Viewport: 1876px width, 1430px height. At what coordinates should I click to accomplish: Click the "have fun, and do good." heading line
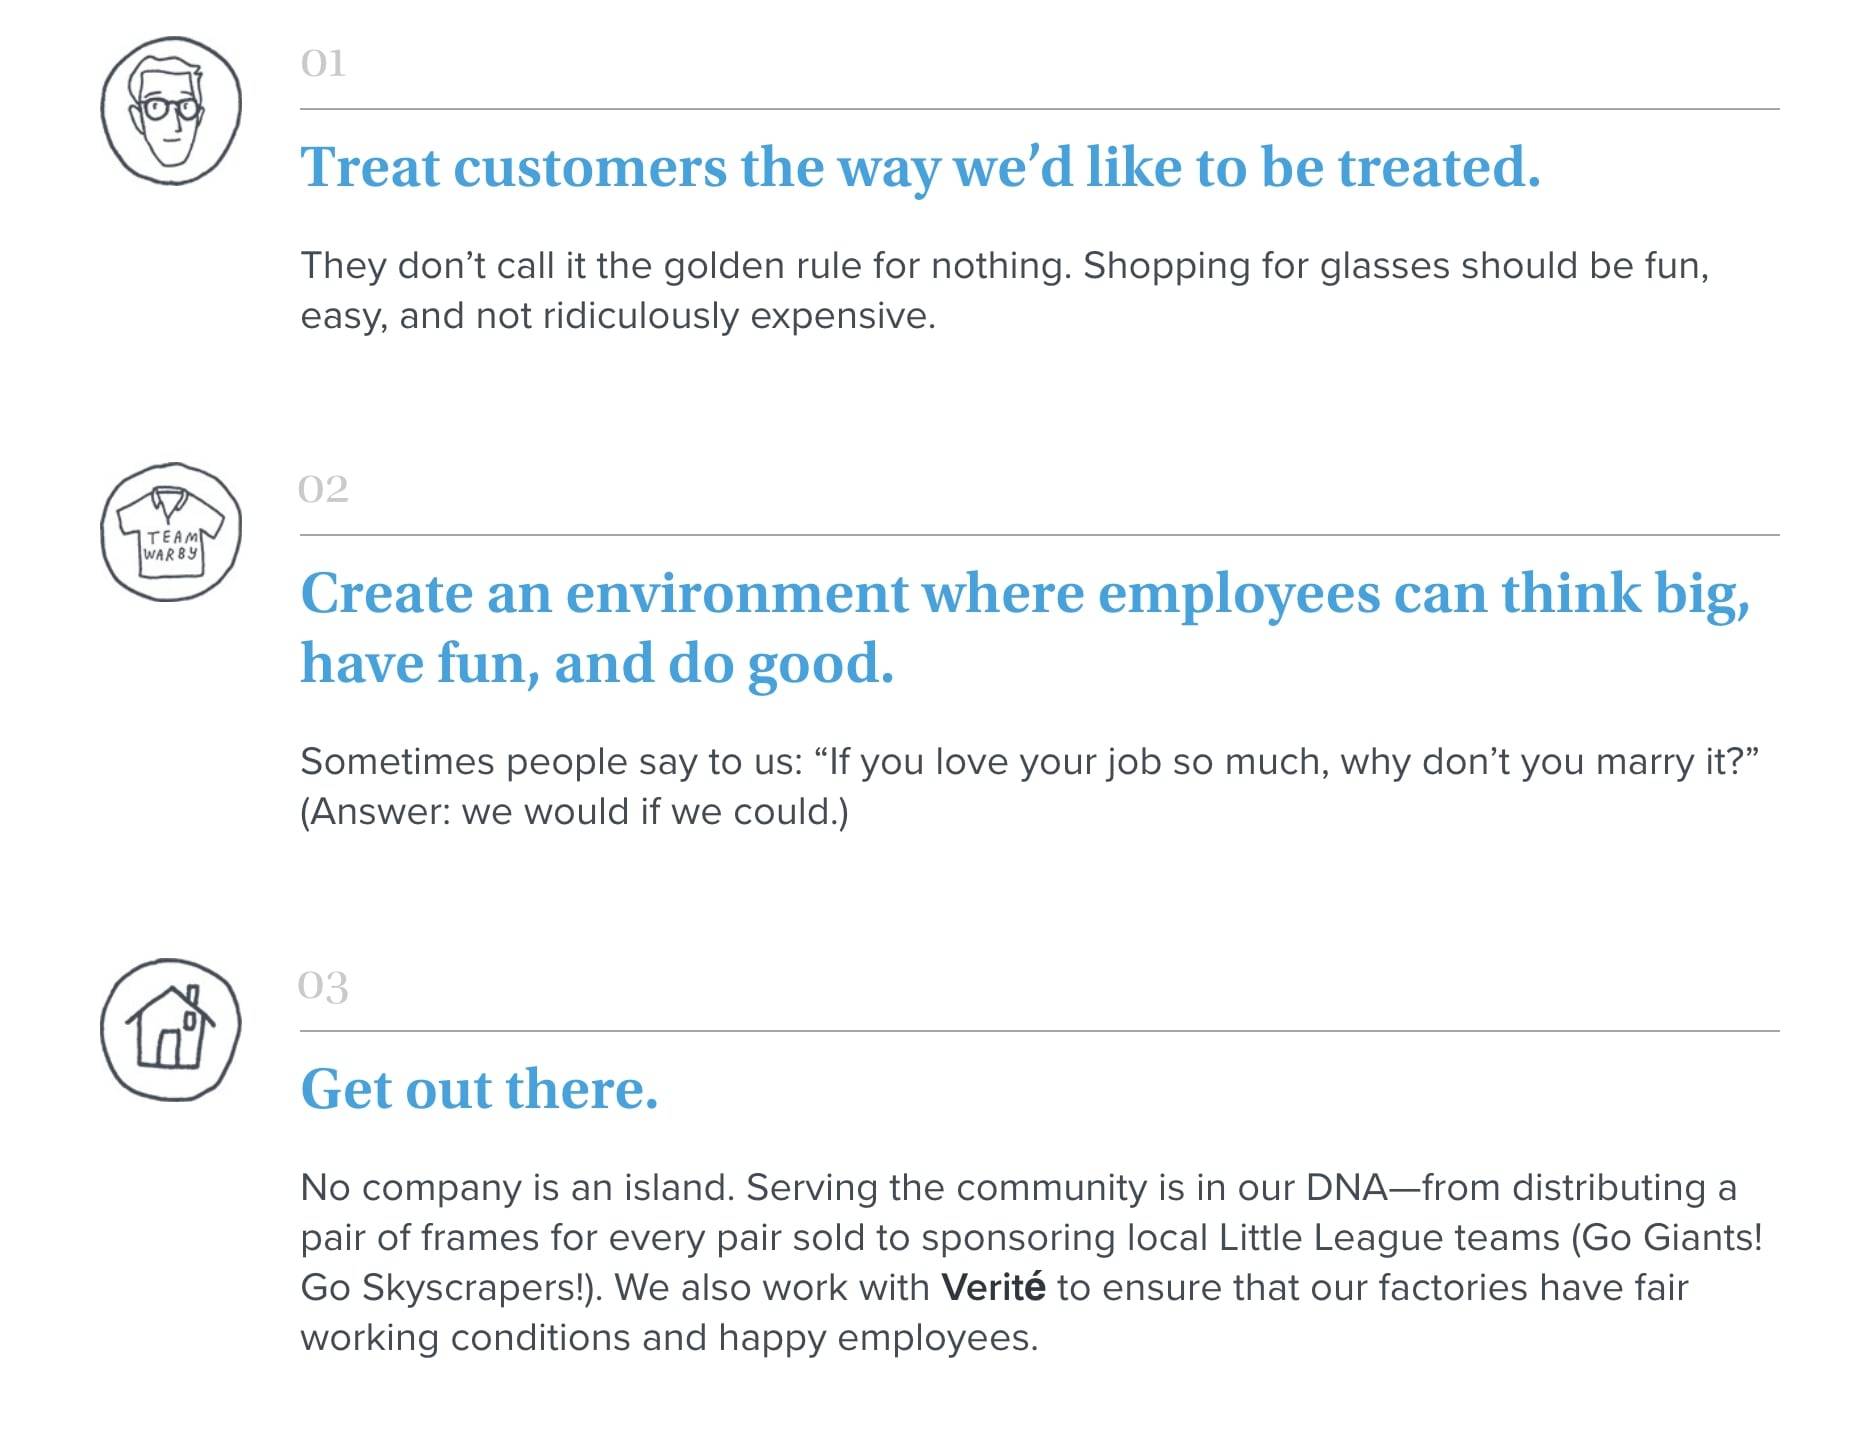(597, 664)
